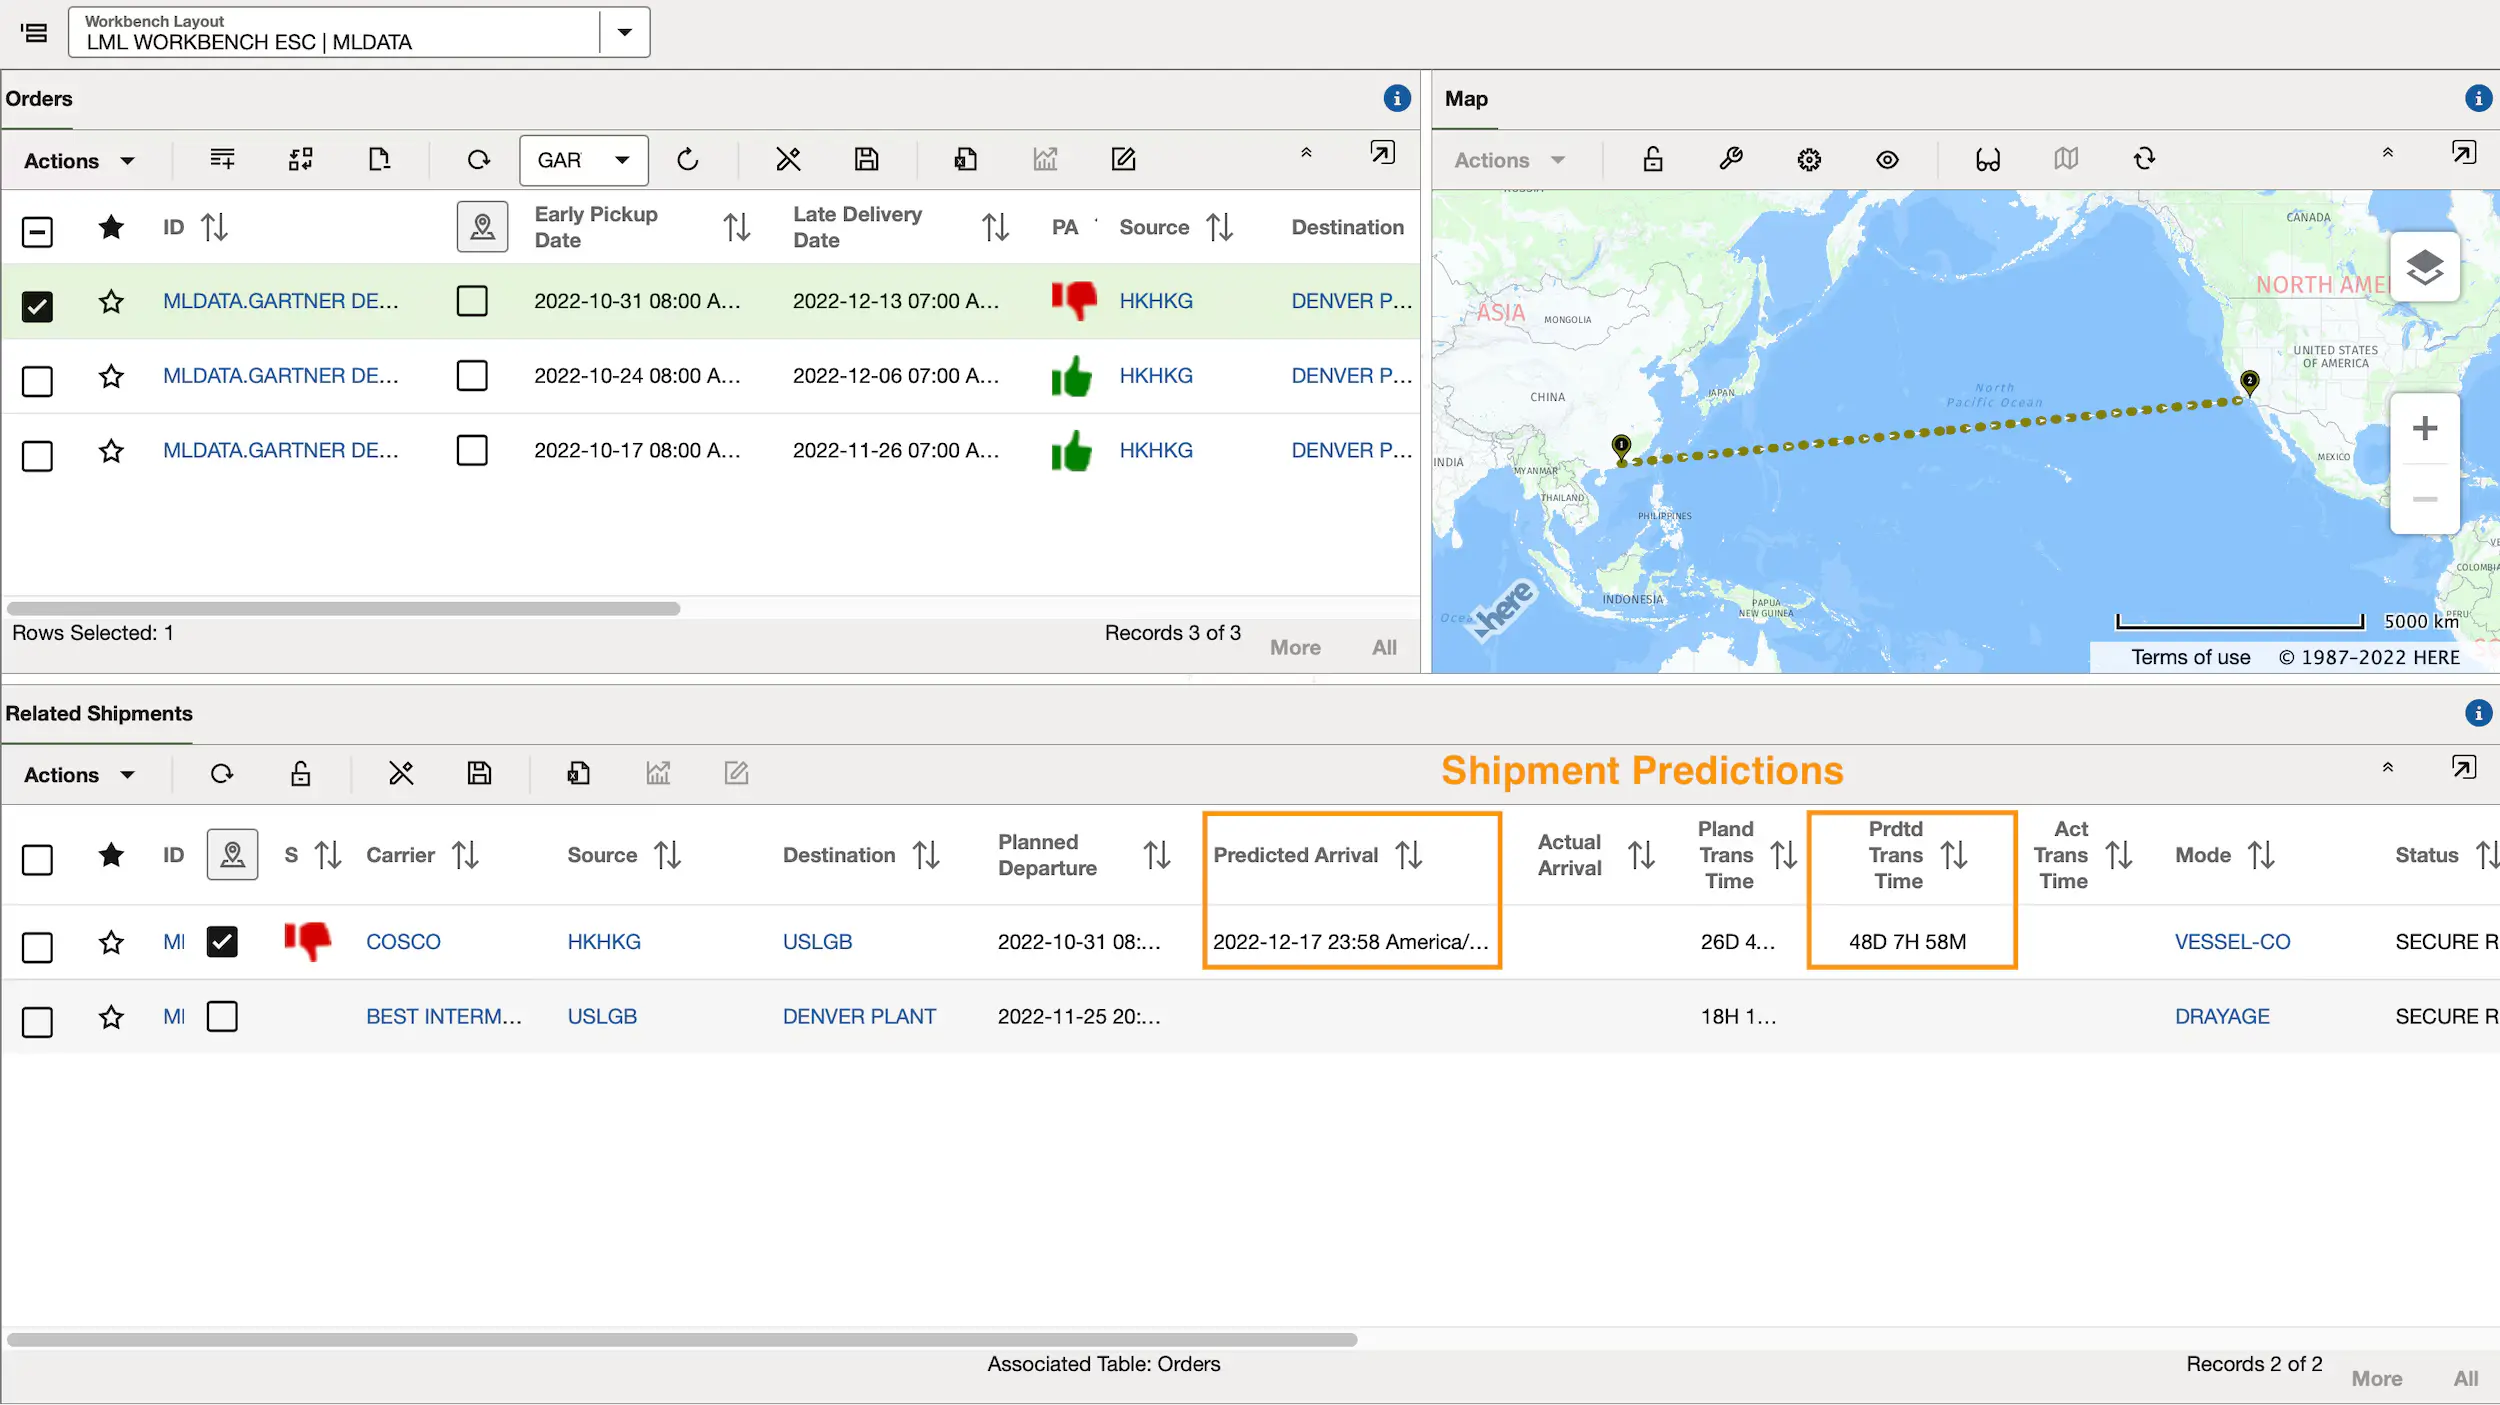Open the Workbench Layout dropdown
Screen dimensions: 2500x1405
coord(625,32)
